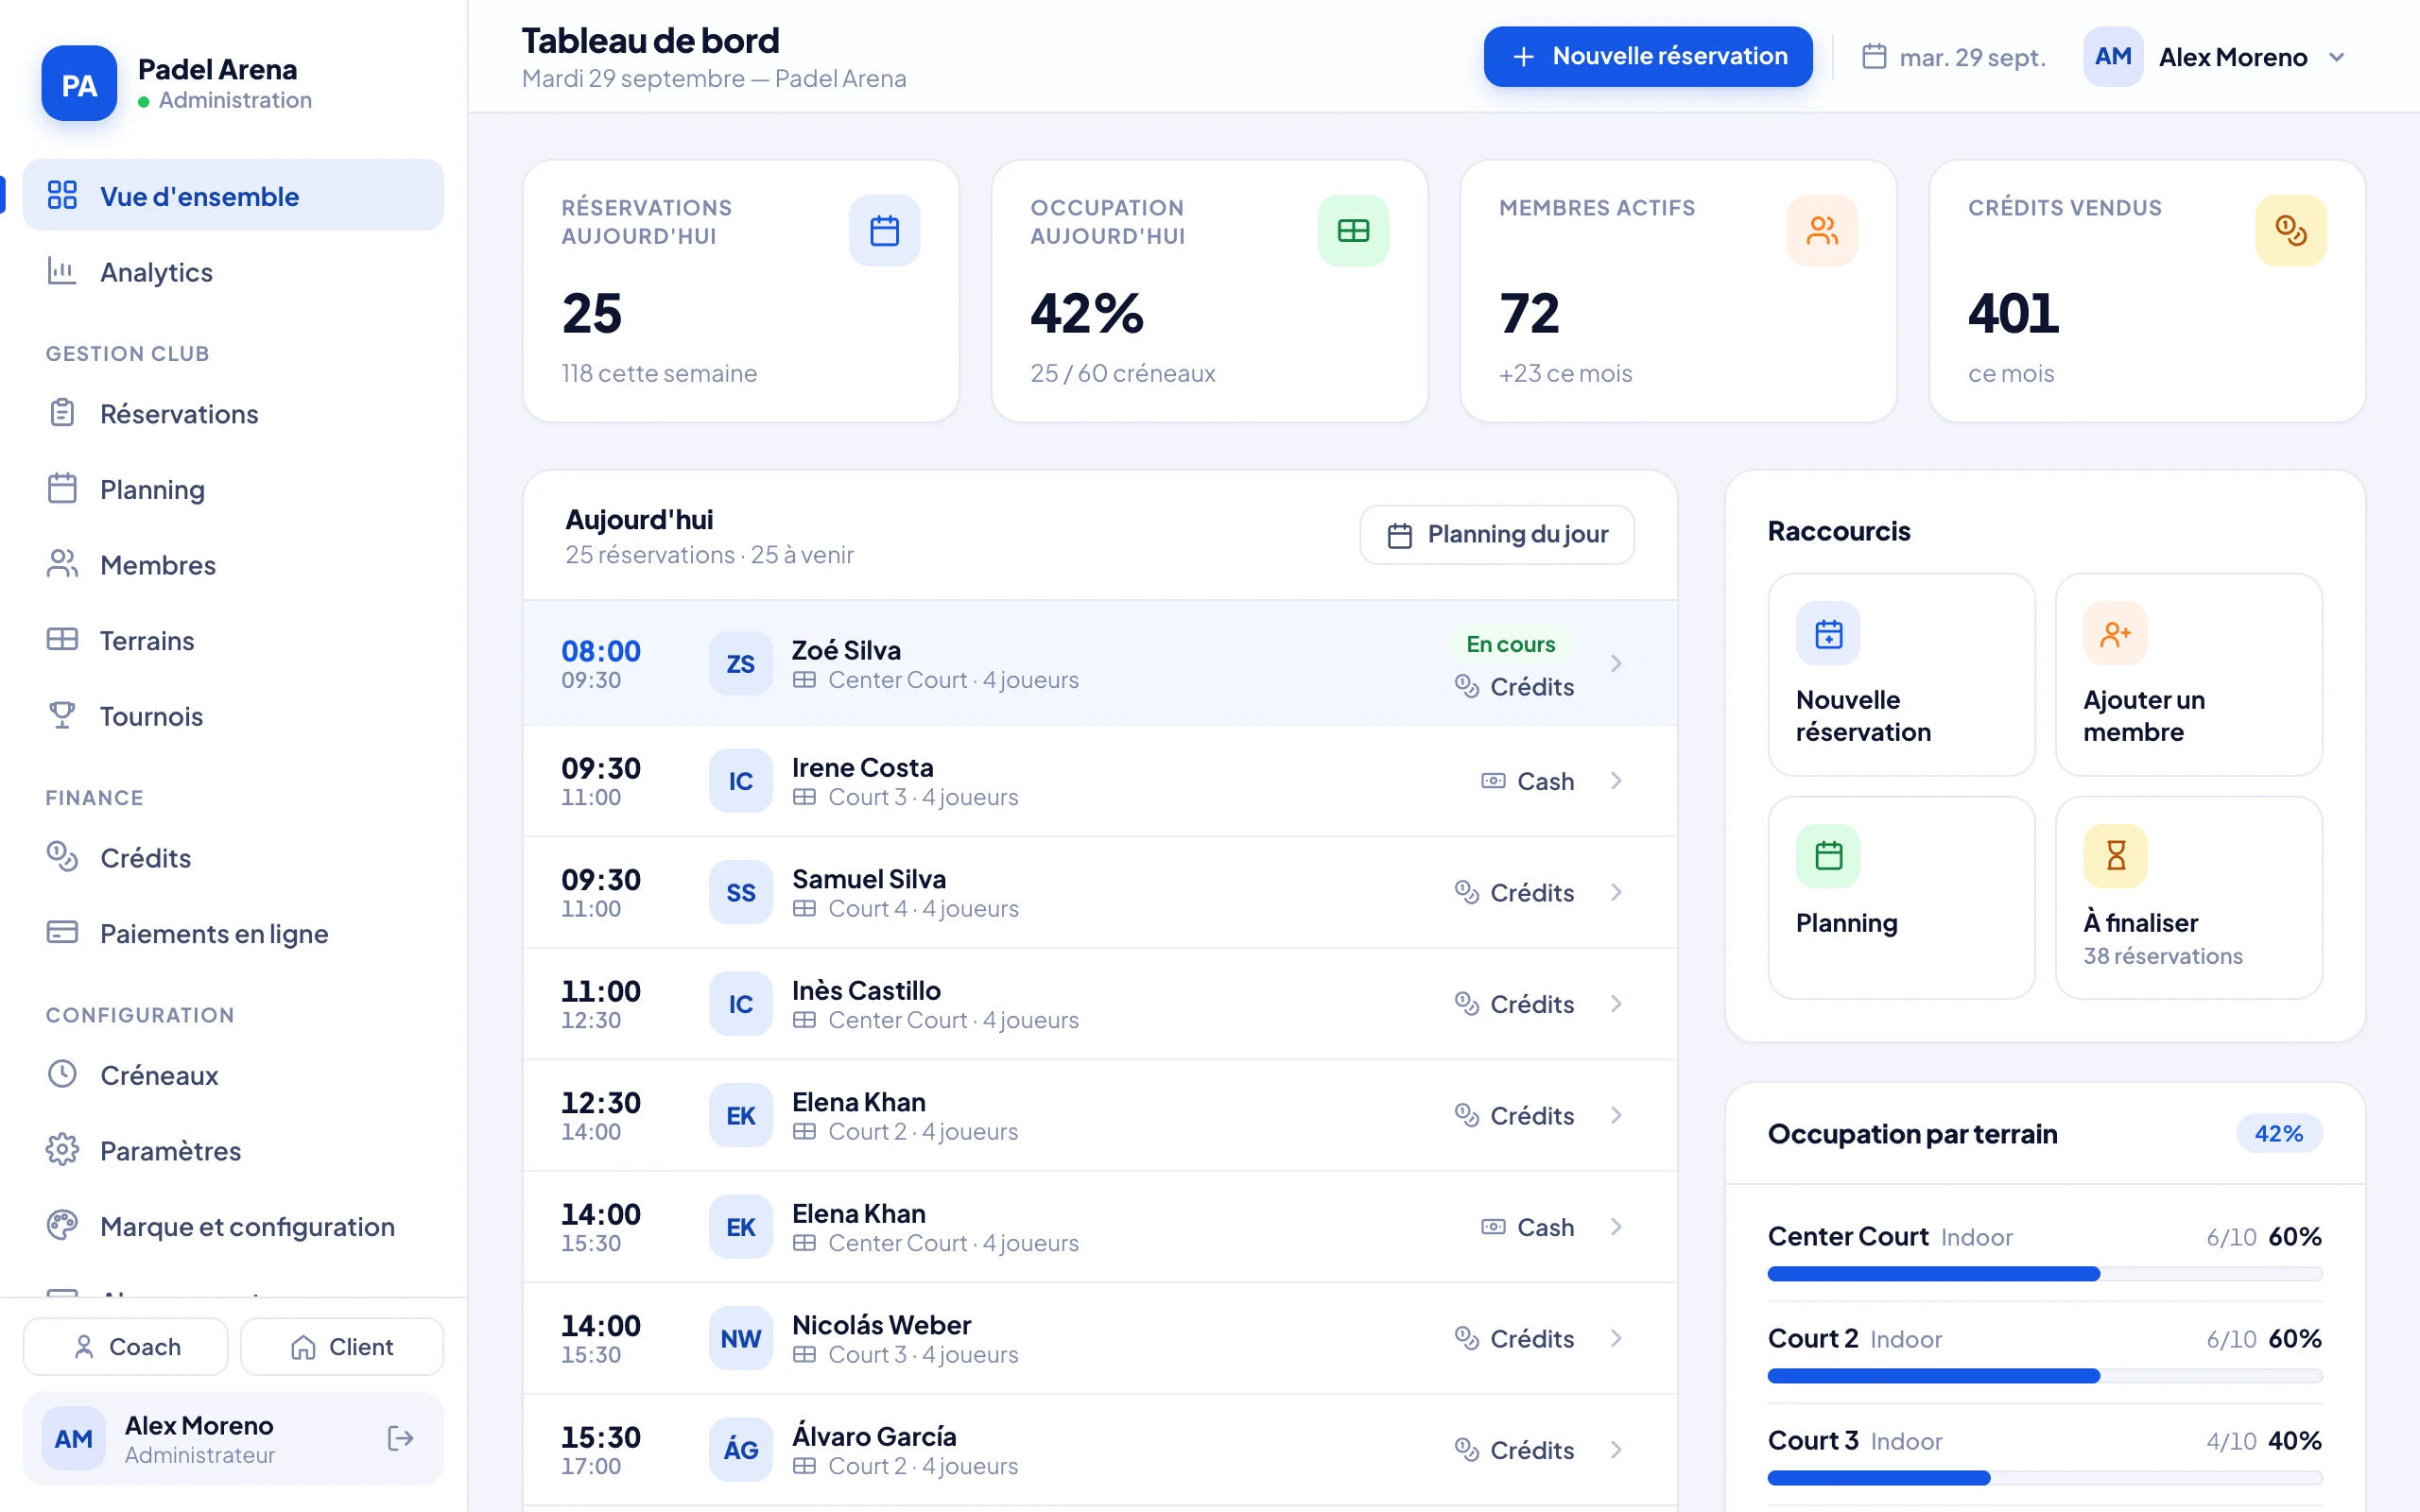
Task: Switch to the Client view
Action: [342, 1347]
